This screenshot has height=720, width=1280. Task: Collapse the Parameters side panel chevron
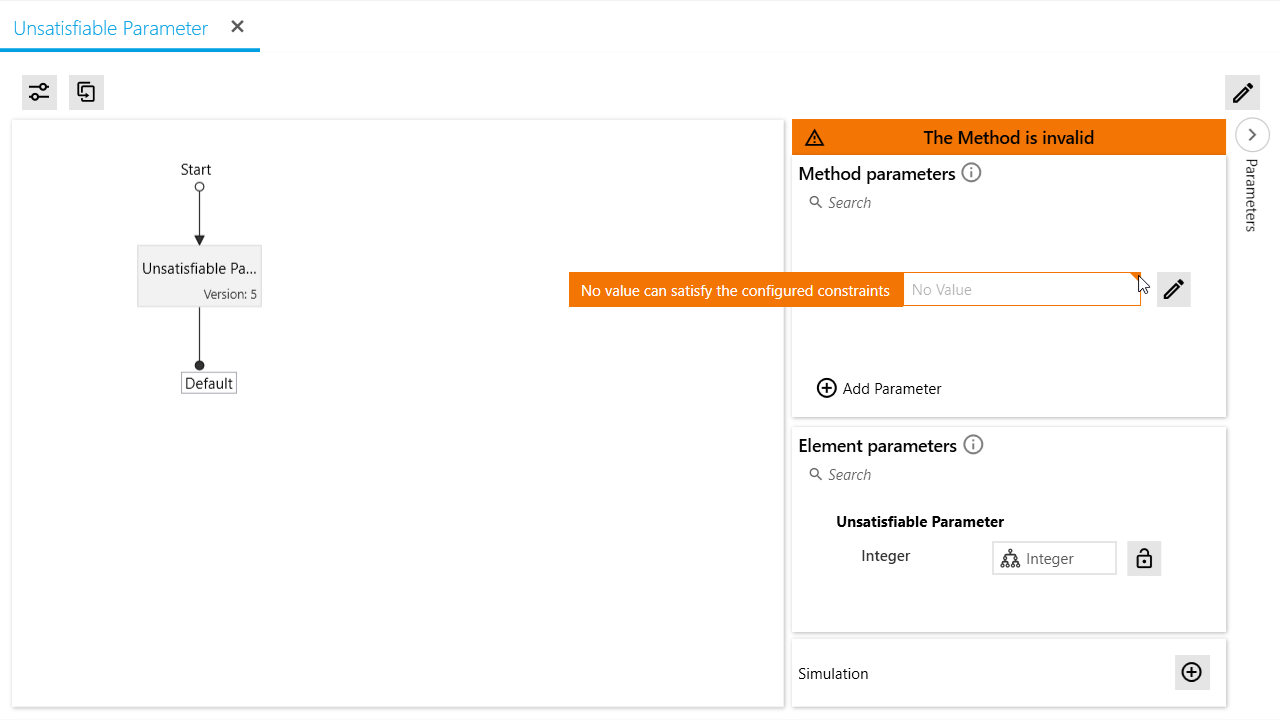[1252, 134]
